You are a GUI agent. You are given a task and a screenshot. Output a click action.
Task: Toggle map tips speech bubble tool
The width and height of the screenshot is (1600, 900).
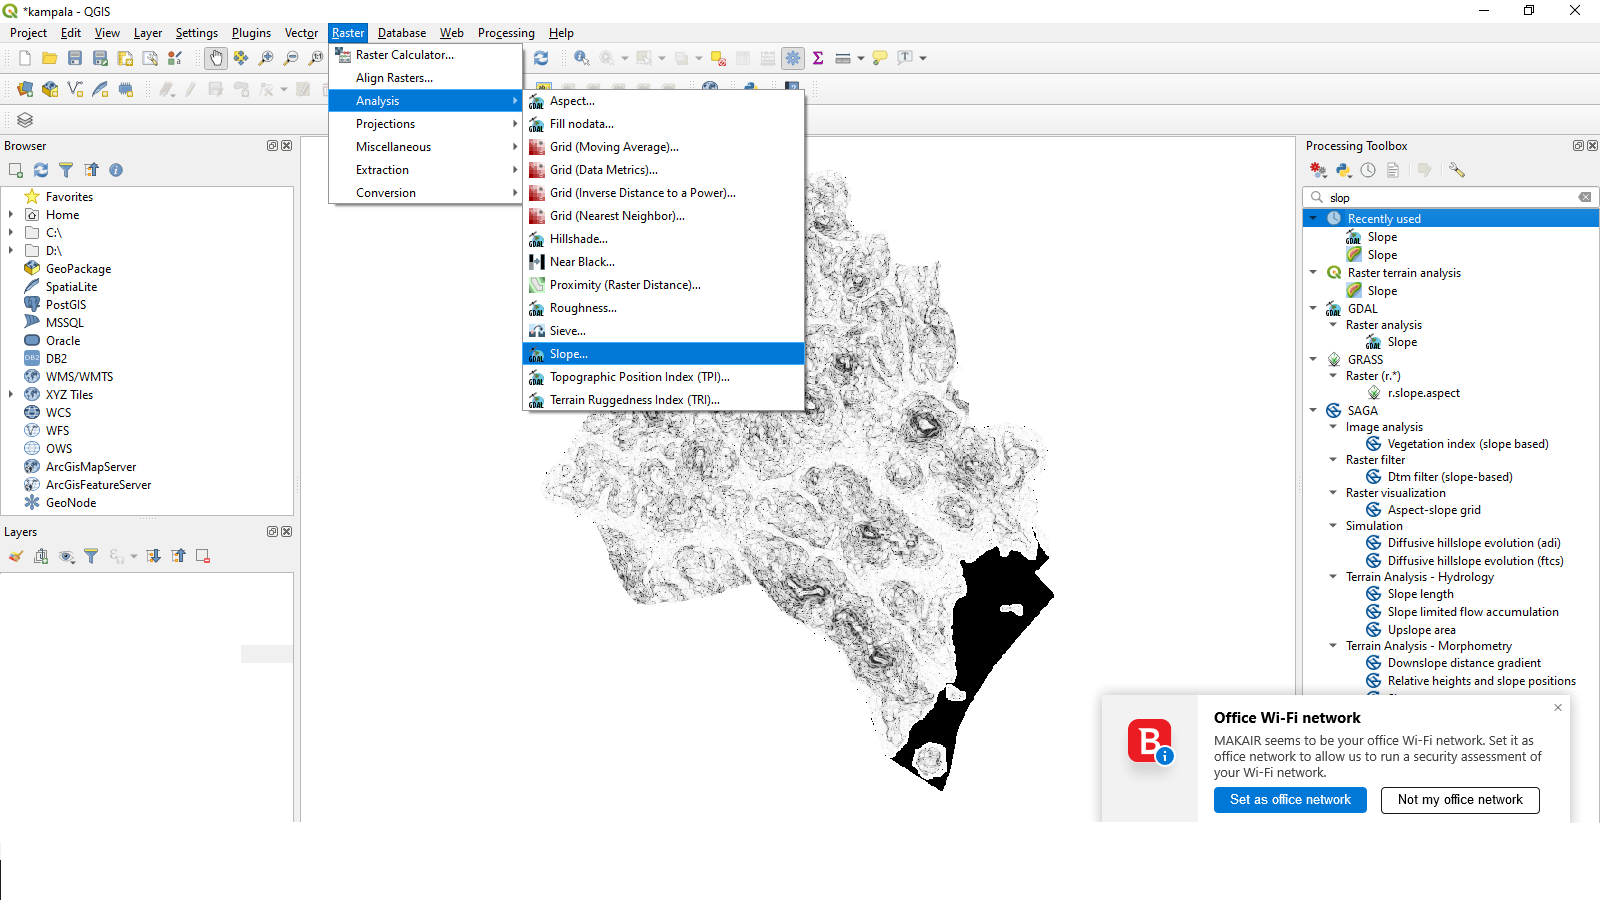(878, 57)
